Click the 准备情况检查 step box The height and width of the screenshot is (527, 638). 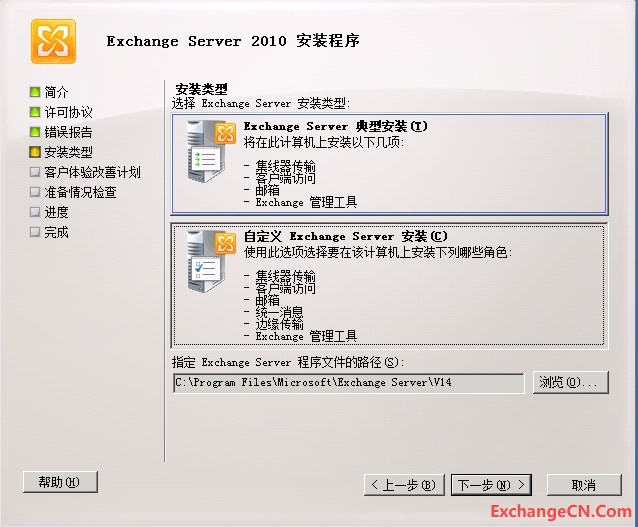35,192
